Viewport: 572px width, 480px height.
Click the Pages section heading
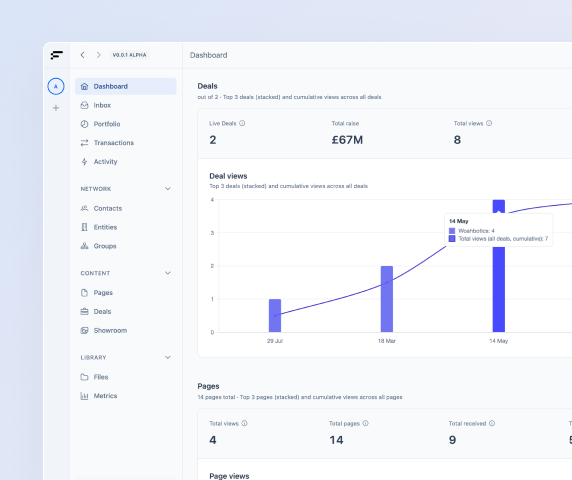pos(208,386)
